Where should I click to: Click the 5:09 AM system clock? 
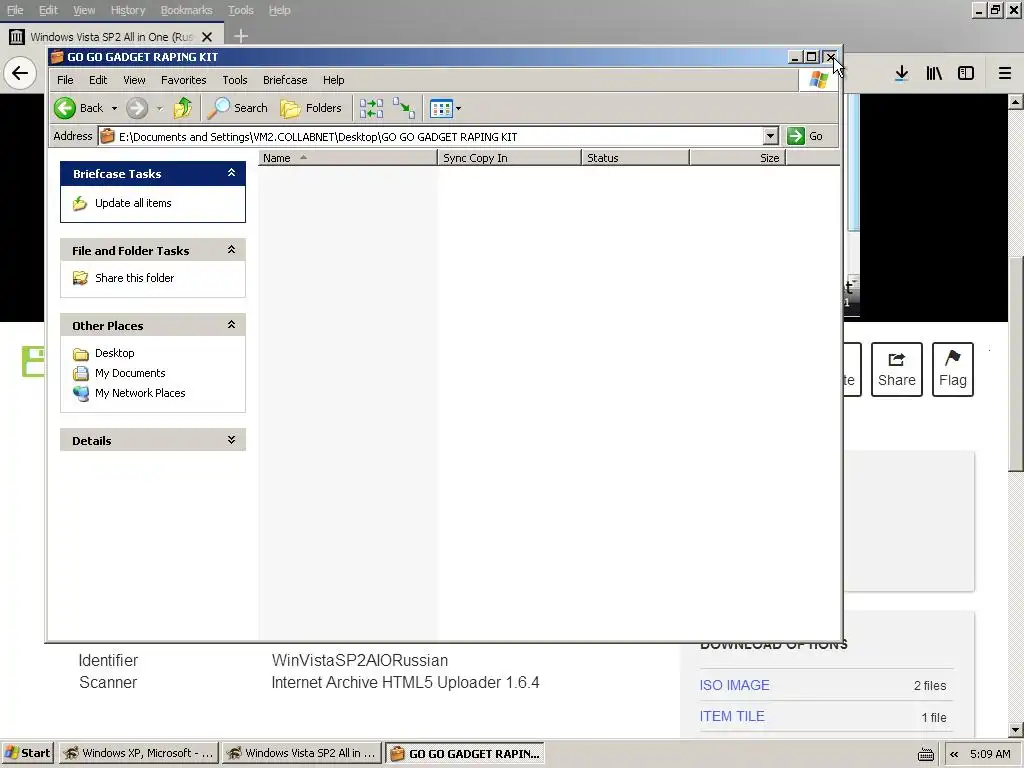tap(990, 754)
